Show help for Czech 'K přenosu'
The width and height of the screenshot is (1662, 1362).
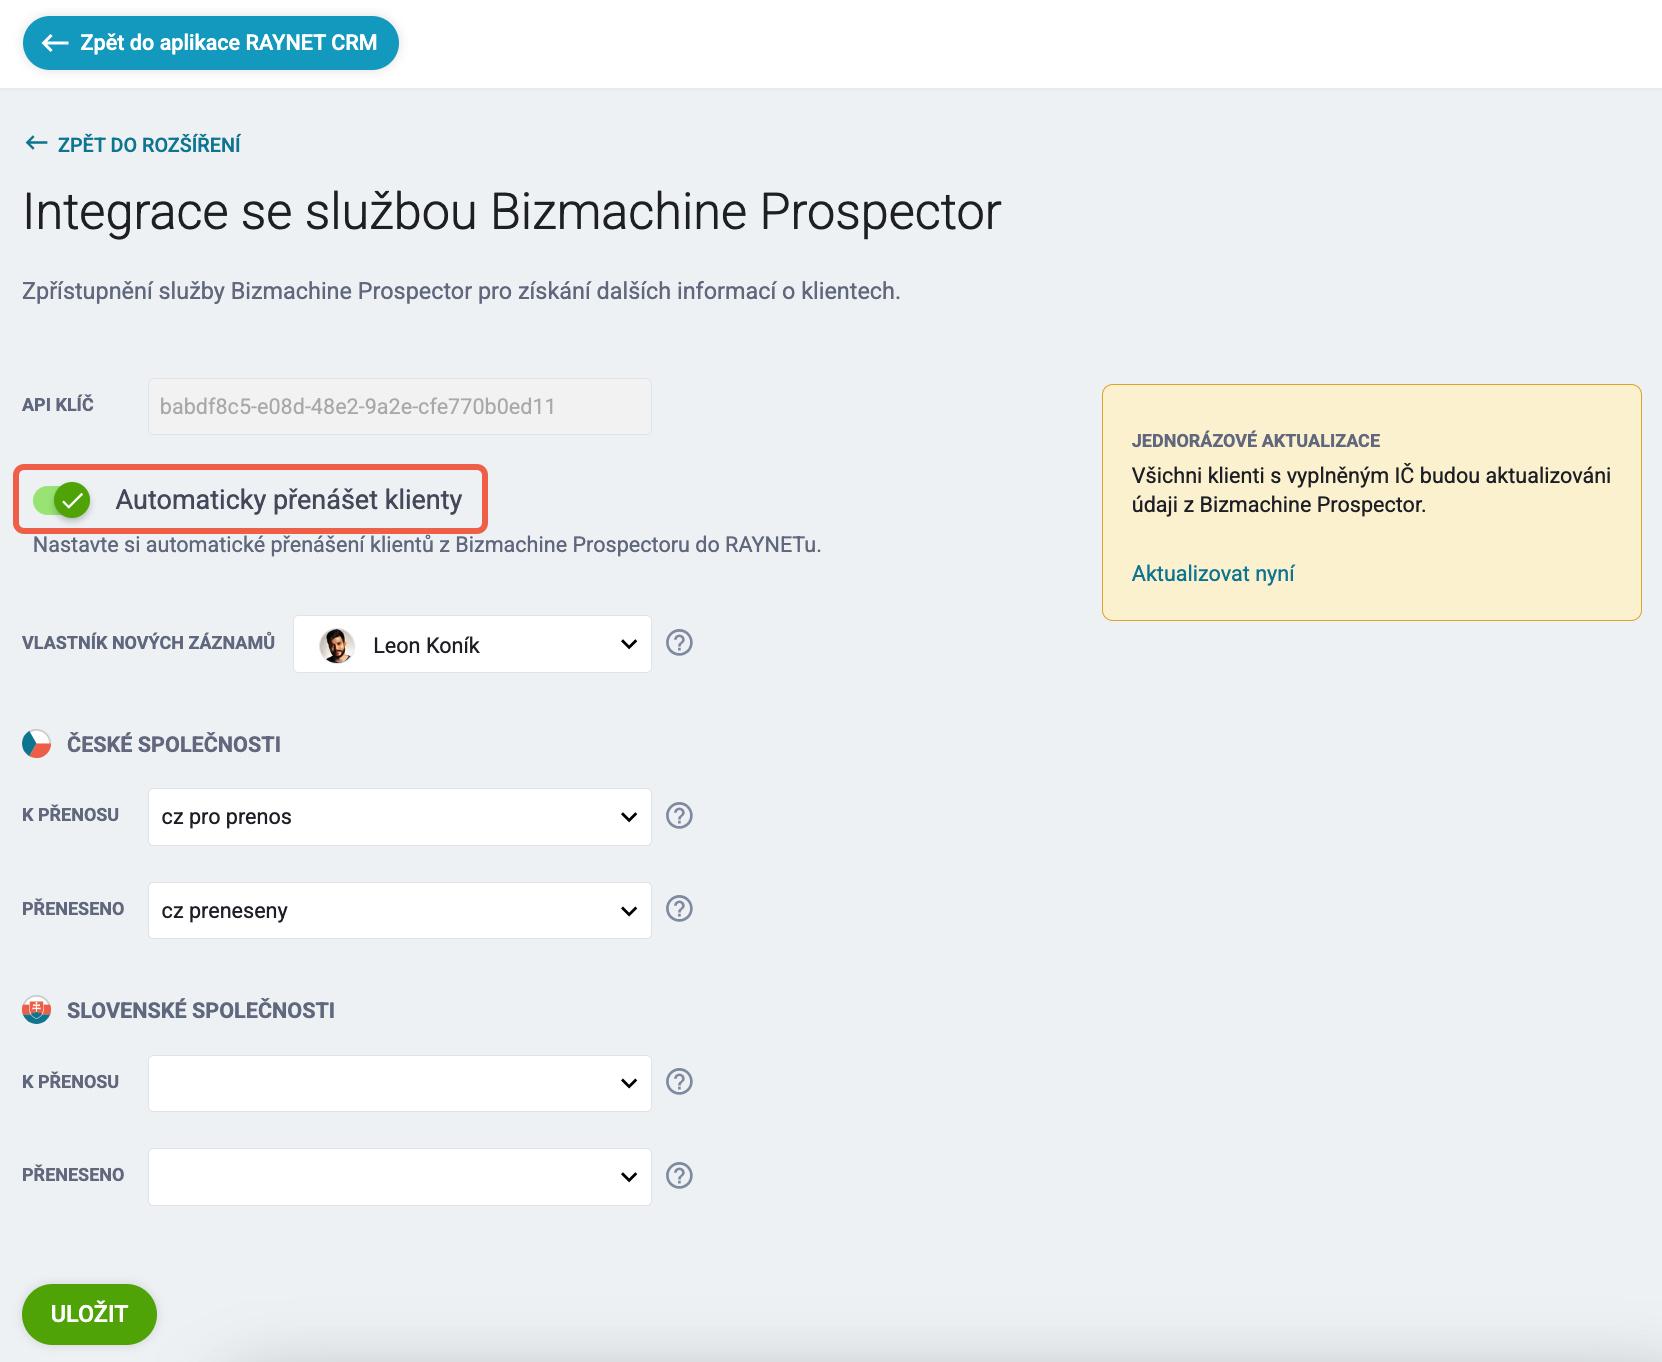[x=679, y=816]
